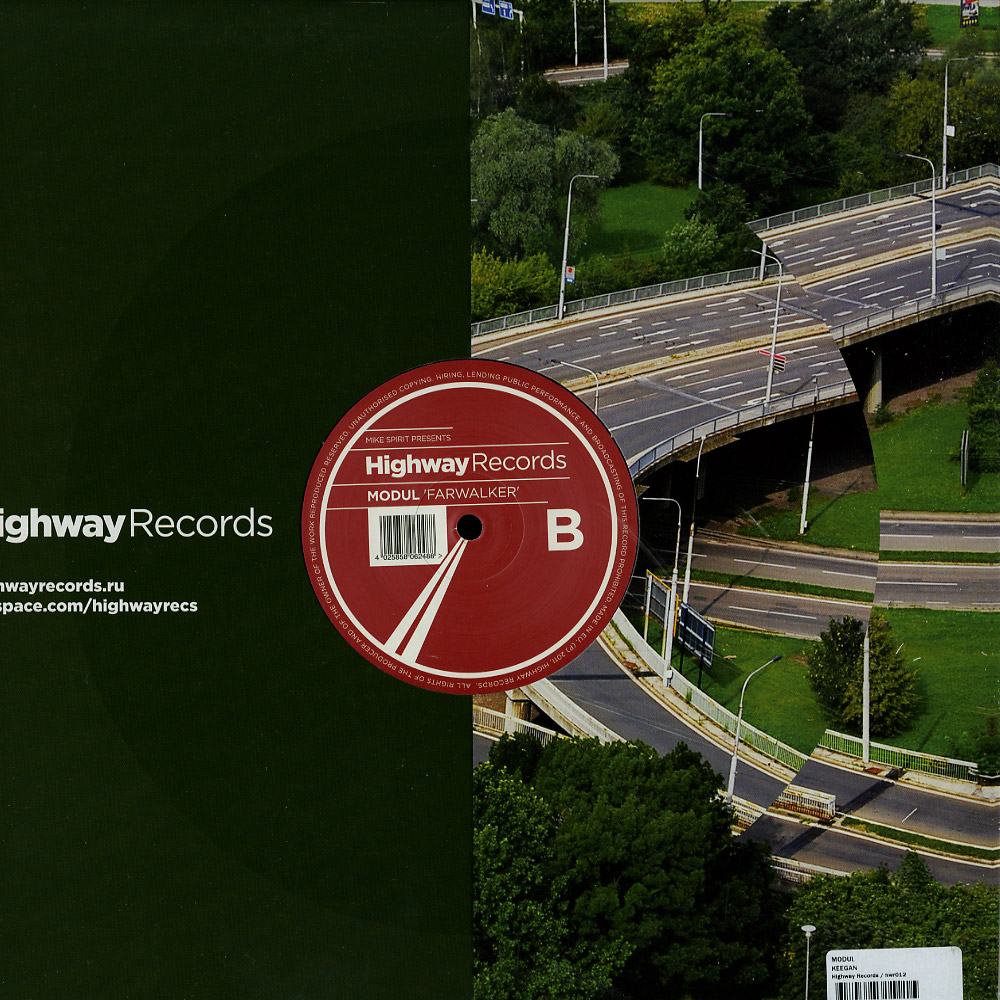Click the MODUL text on the white sticker
The height and width of the screenshot is (1000, 1000).
pos(843,958)
